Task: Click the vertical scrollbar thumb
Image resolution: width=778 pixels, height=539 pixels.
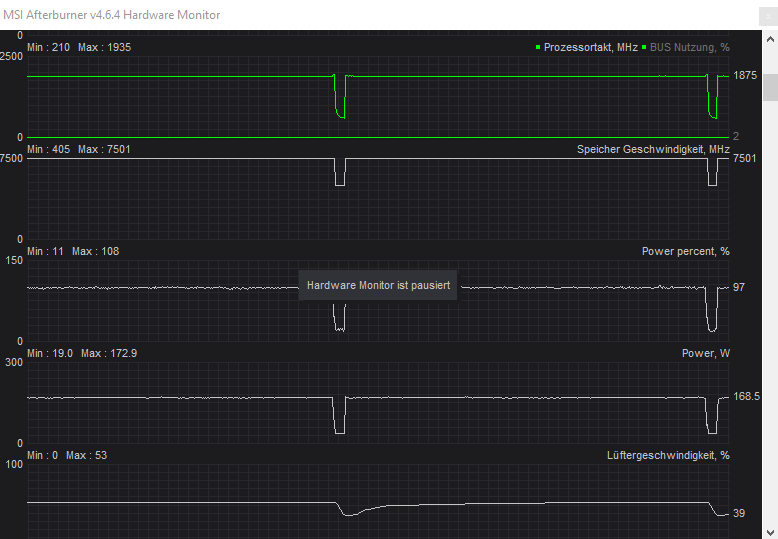Action: tap(770, 87)
